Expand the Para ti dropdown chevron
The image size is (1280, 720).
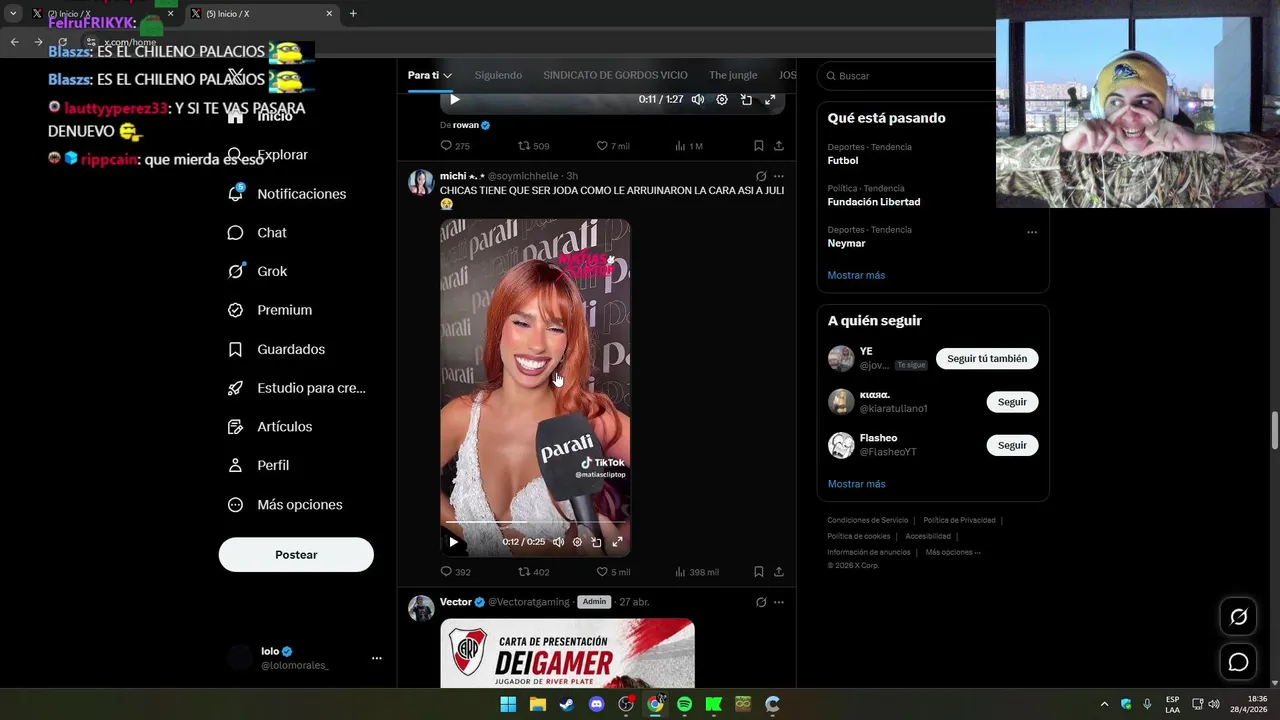point(447,76)
